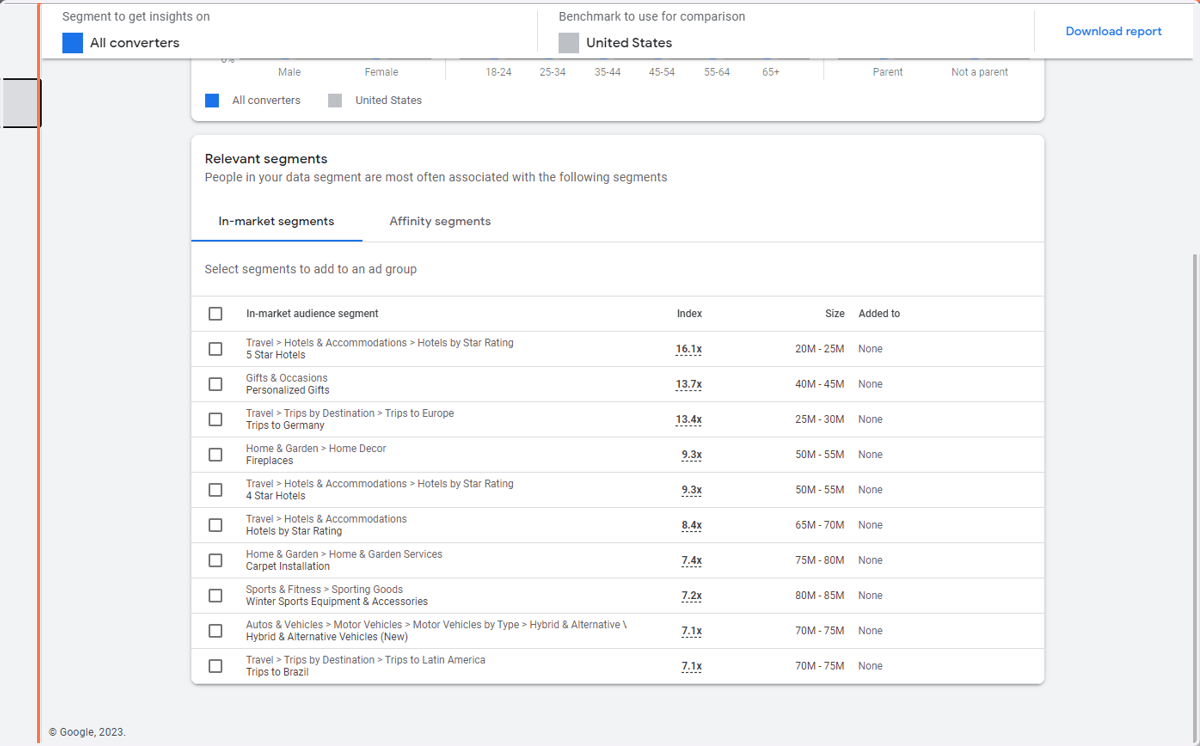
Task: Click None in the 5 Star Hotels row
Action: click(x=870, y=349)
